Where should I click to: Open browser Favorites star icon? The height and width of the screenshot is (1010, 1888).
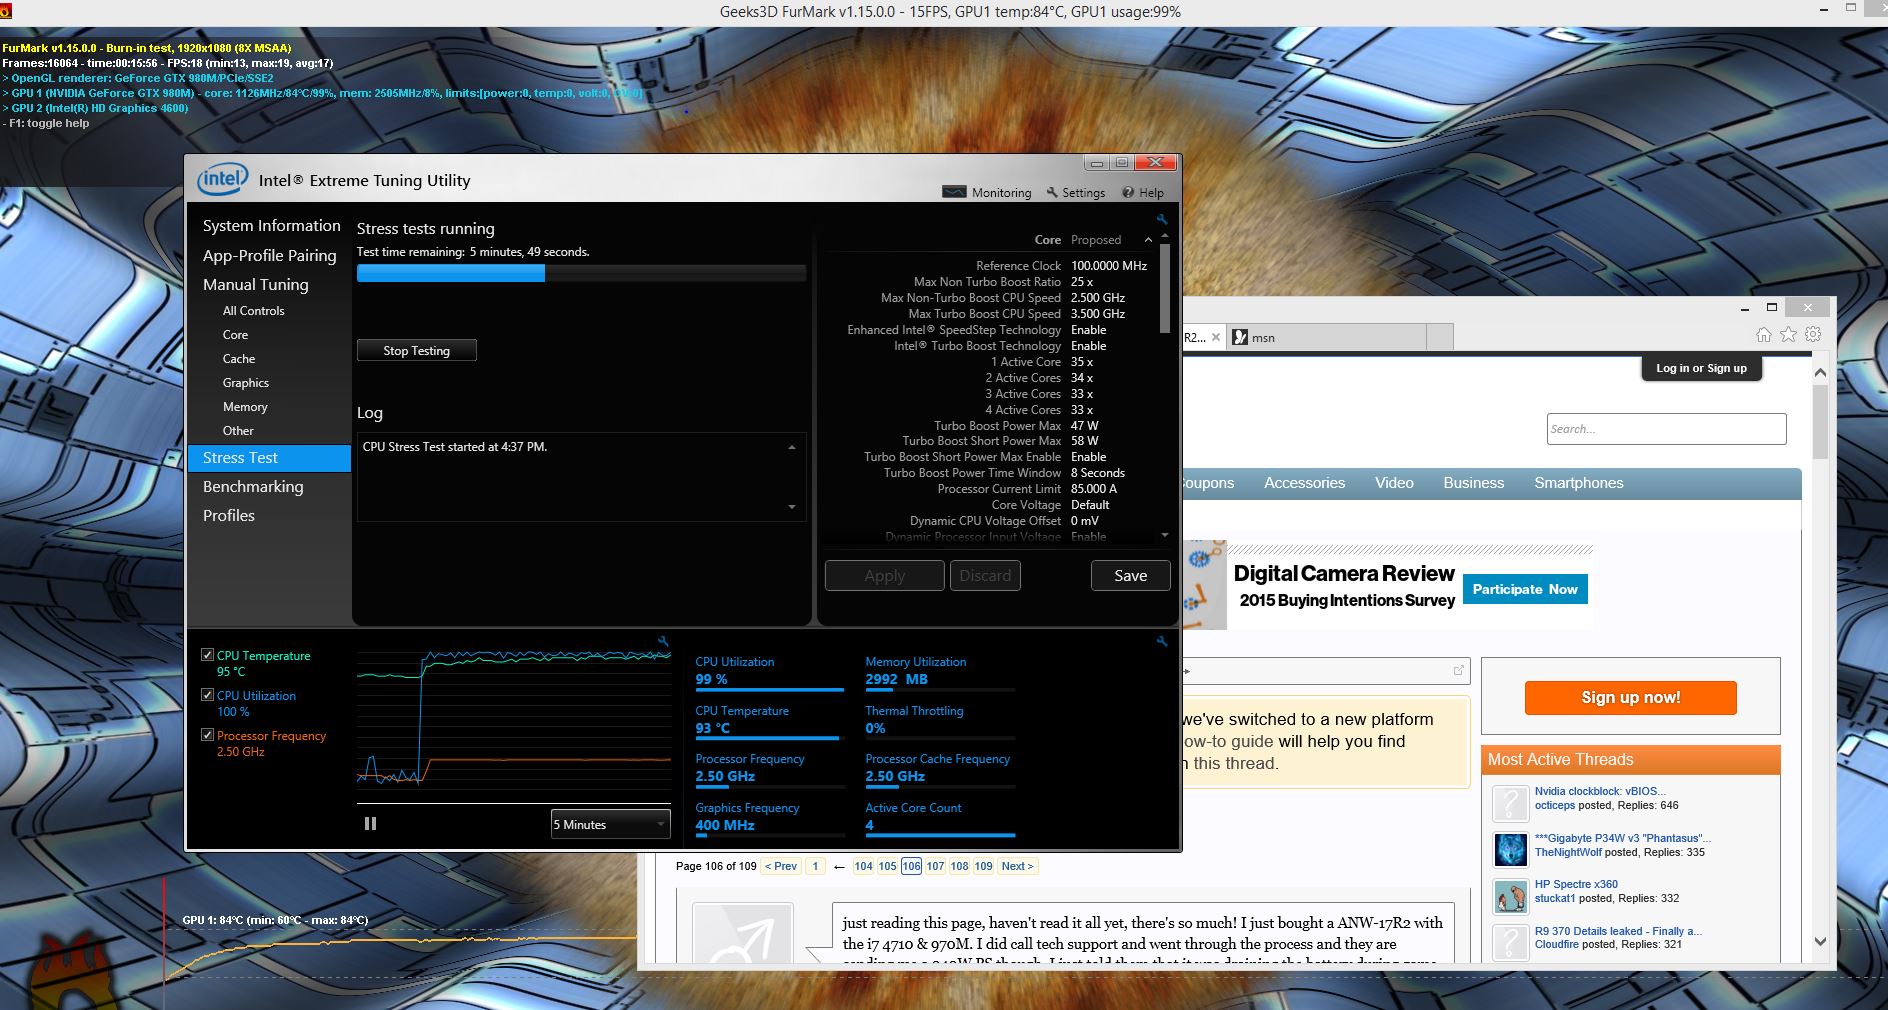(x=1788, y=334)
